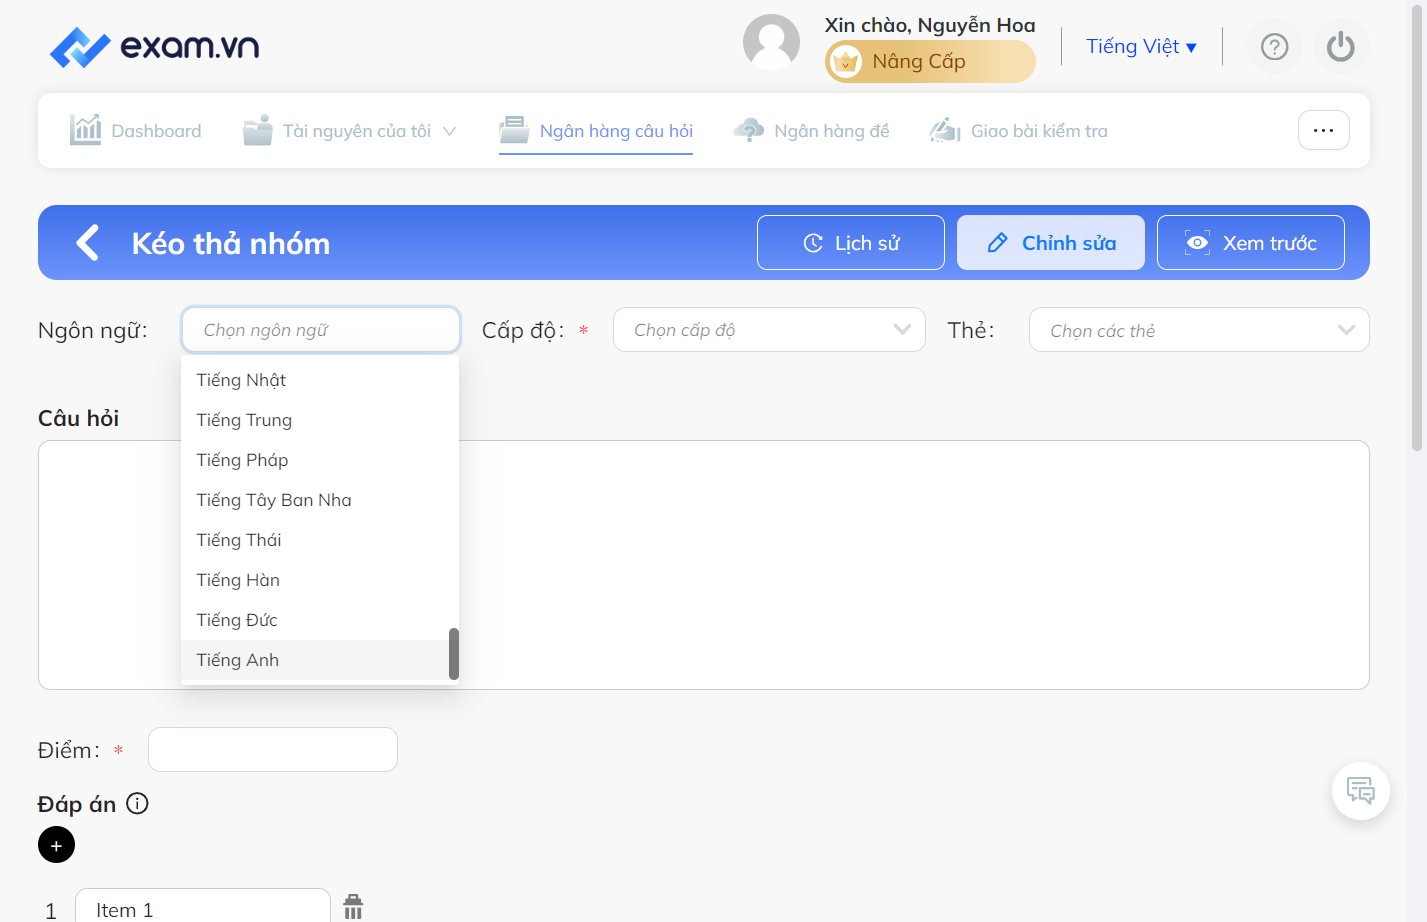Click the help question mark icon
Screen dimensions: 1427x922
1275,47
